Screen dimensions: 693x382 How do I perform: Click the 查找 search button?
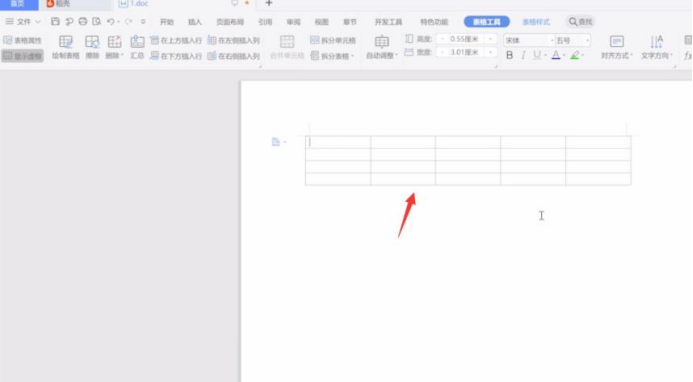pyautogui.click(x=580, y=21)
